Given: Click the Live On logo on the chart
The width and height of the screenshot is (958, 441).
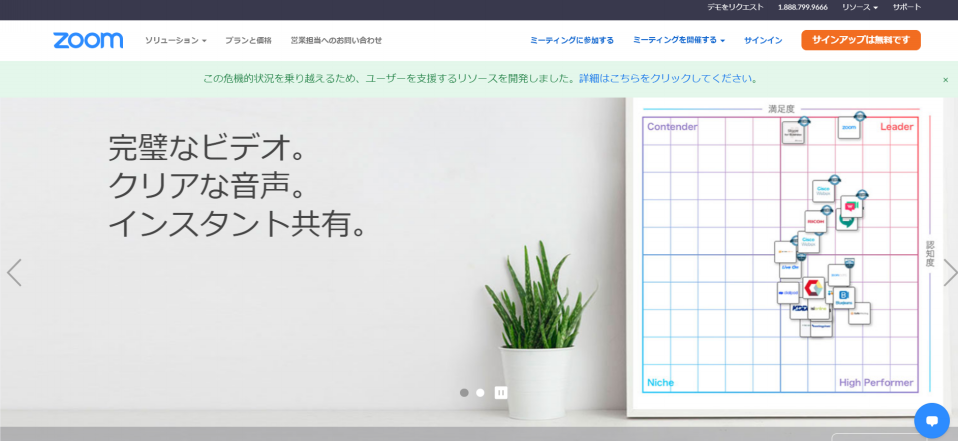Looking at the screenshot, I should pos(791,268).
